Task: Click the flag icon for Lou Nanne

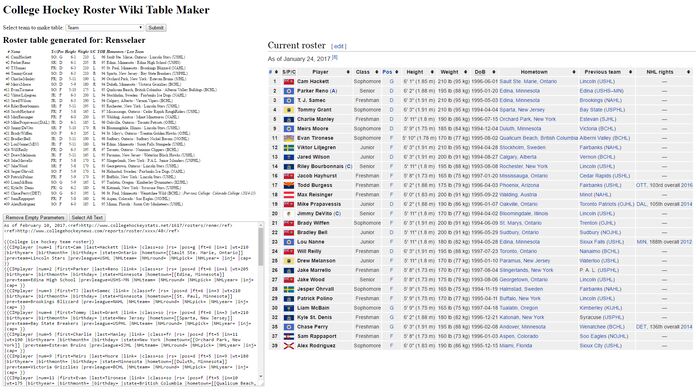Action: pyautogui.click(x=289, y=242)
